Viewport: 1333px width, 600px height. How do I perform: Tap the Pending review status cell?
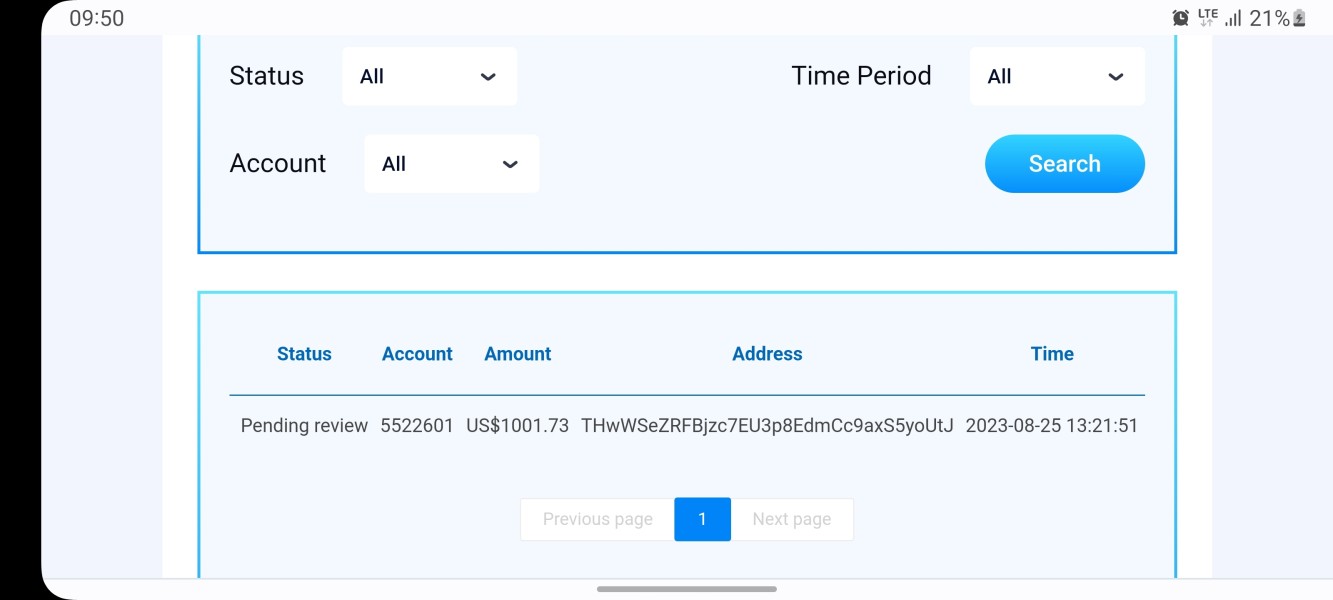click(x=304, y=426)
